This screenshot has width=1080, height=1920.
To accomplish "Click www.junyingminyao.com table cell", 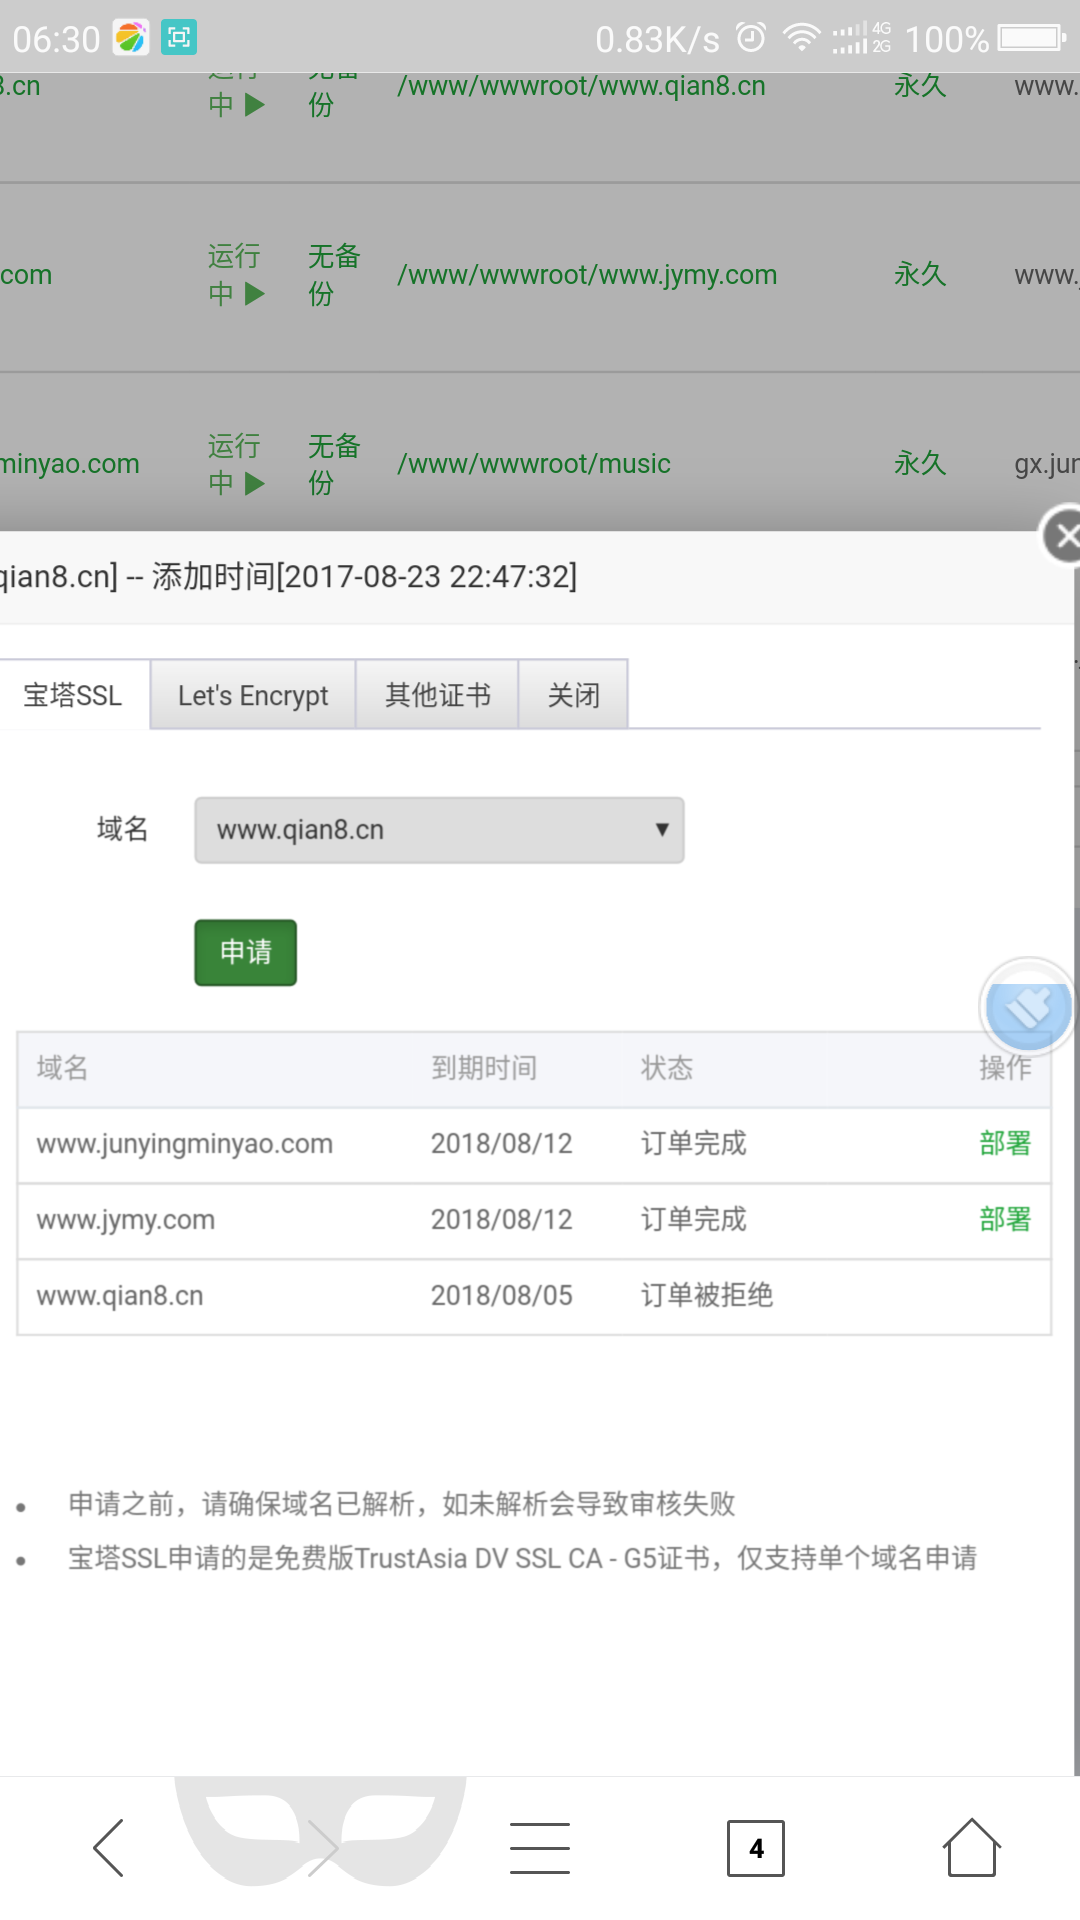I will click(x=185, y=1144).
